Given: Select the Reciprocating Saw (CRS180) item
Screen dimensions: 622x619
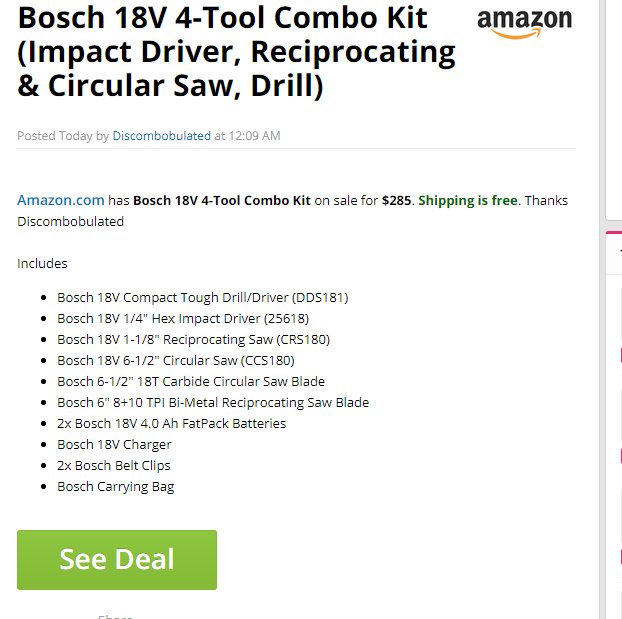Looking at the screenshot, I should 194,339.
